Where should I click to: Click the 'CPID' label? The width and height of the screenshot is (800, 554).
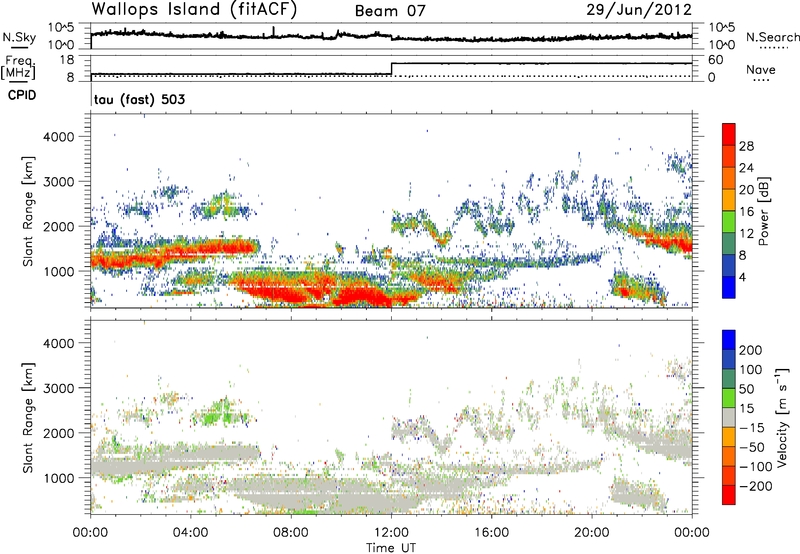22,95
